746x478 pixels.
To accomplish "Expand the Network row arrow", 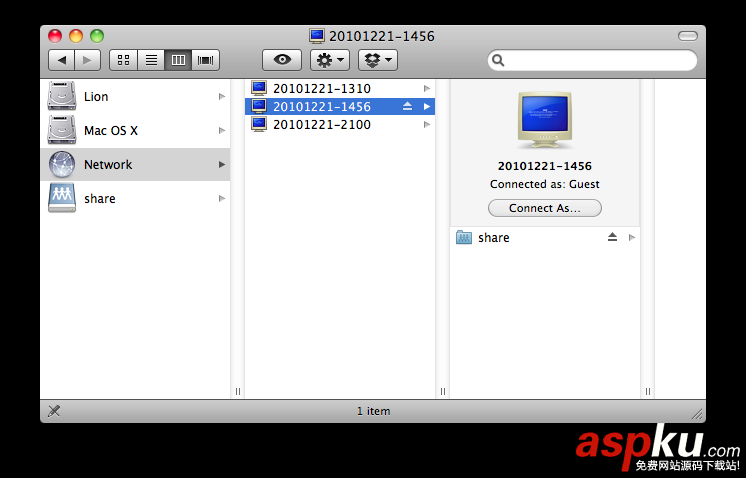I will pyautogui.click(x=222, y=165).
